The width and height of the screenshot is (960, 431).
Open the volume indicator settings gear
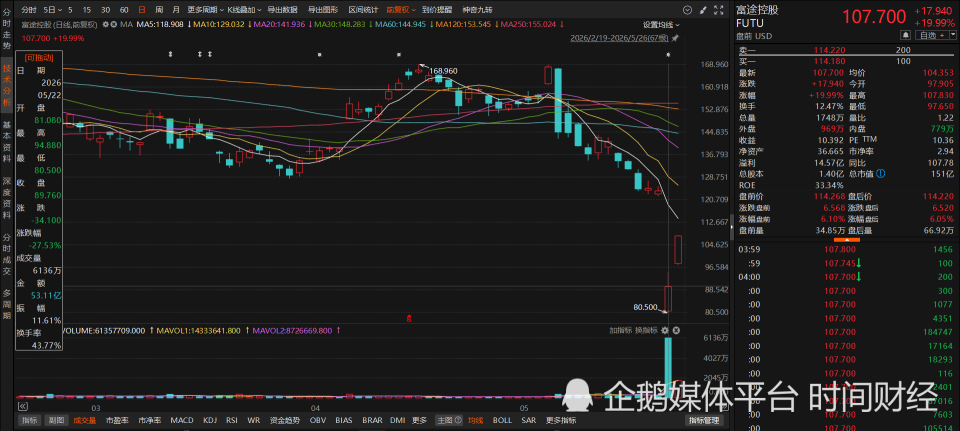[x=665, y=330]
